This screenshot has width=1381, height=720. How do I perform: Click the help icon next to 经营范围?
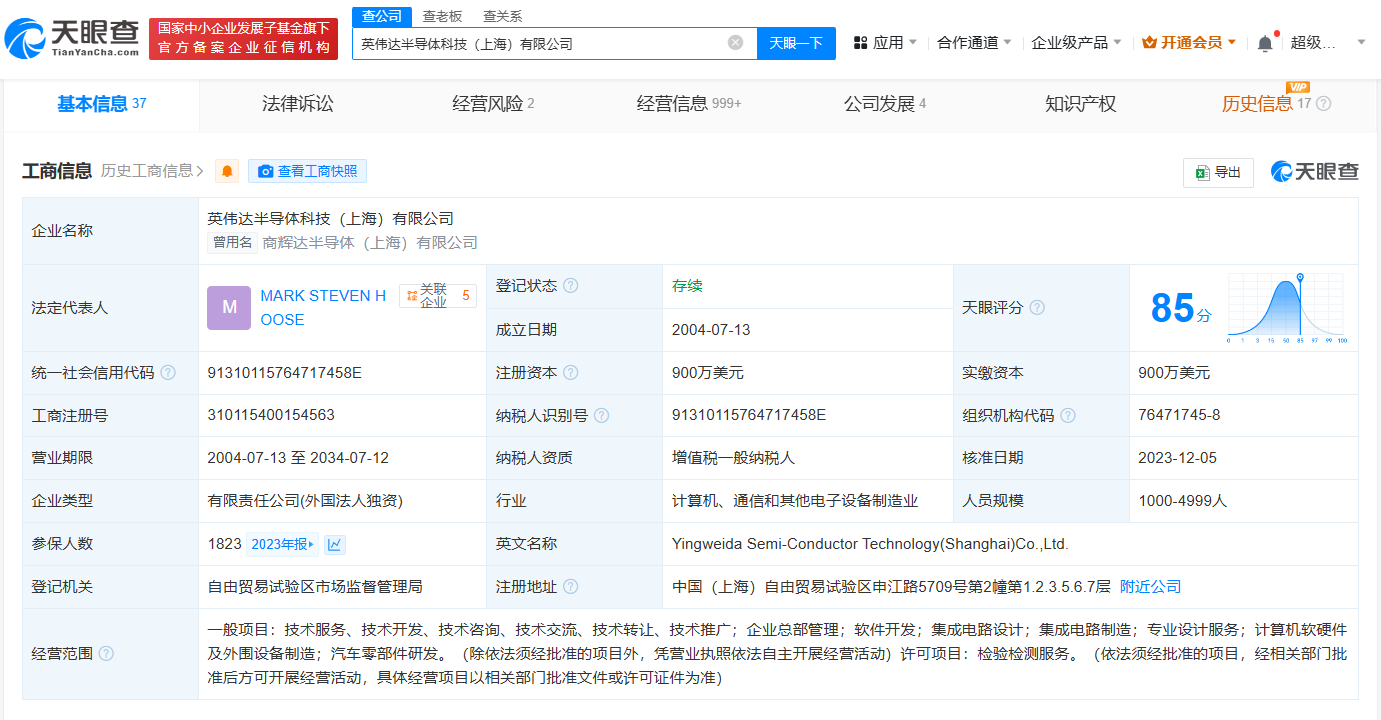point(106,654)
